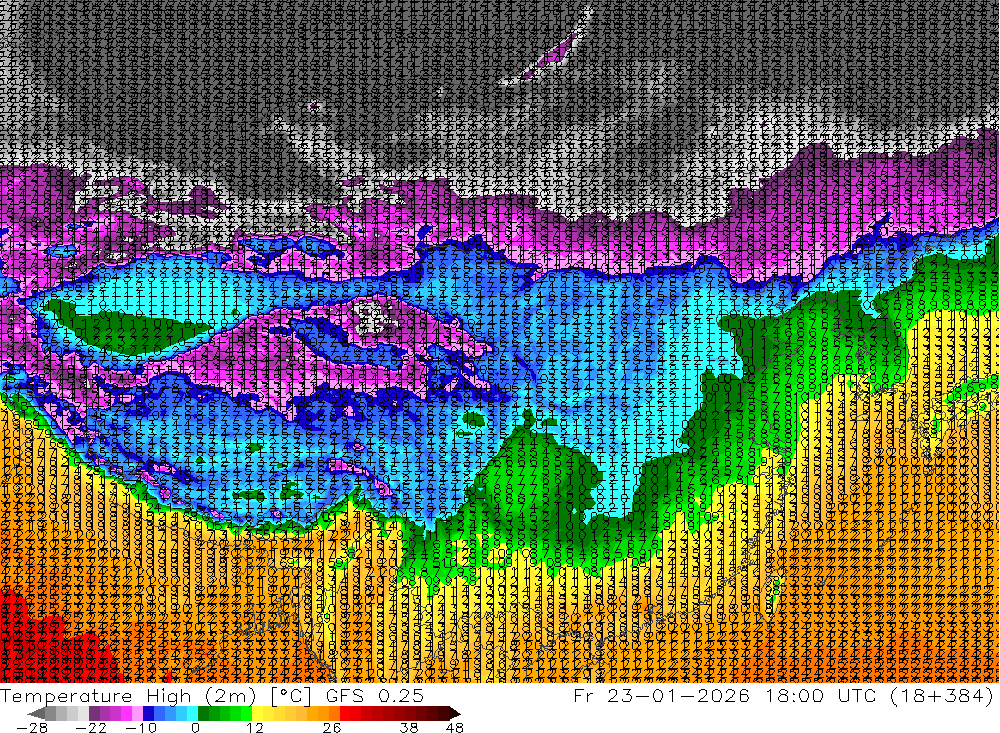Click the '-28' legend label
The width and height of the screenshot is (1000, 733).
[32, 728]
